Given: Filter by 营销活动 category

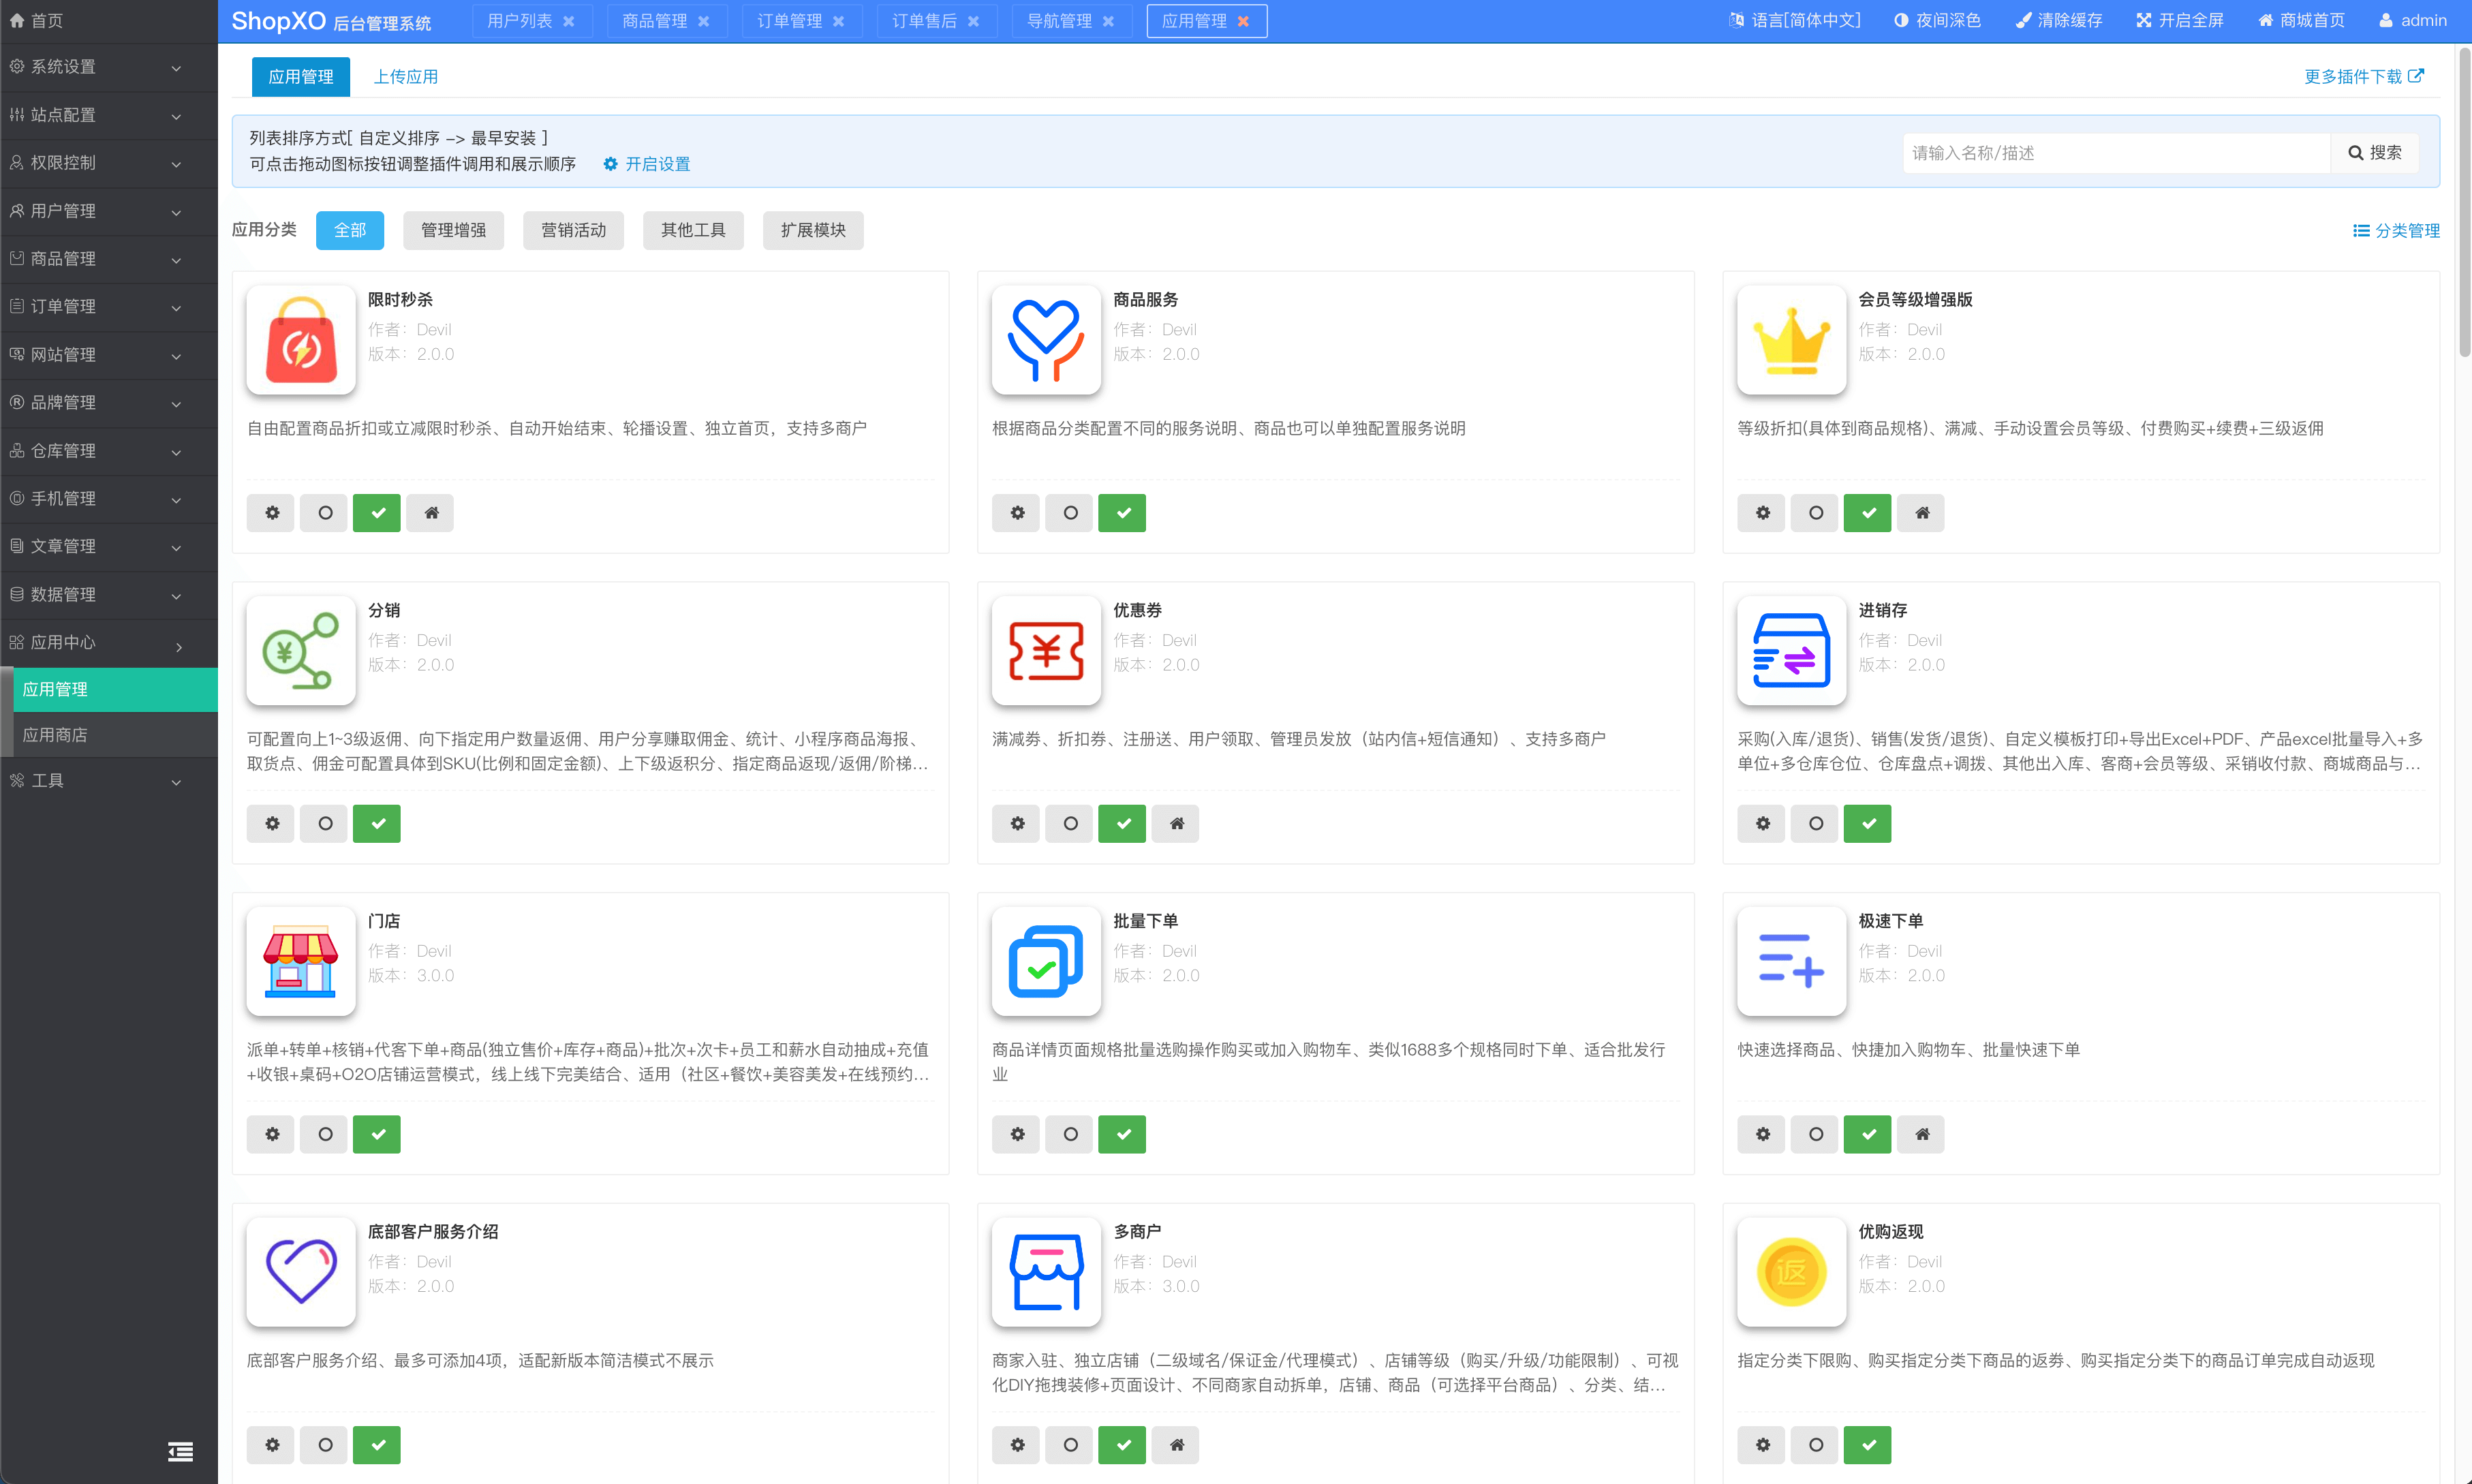Looking at the screenshot, I should pos(573,230).
